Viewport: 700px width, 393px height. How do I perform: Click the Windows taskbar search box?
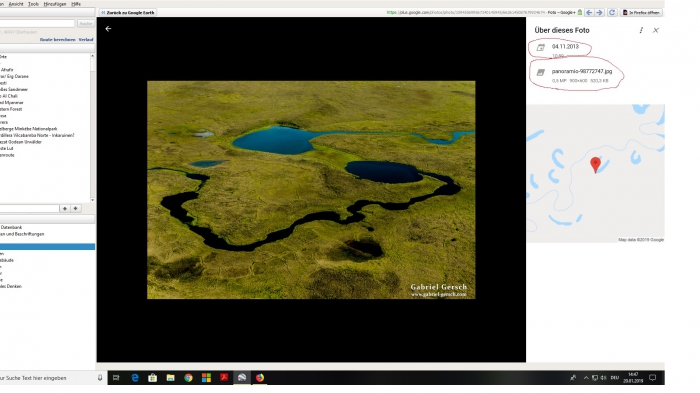(x=47, y=378)
